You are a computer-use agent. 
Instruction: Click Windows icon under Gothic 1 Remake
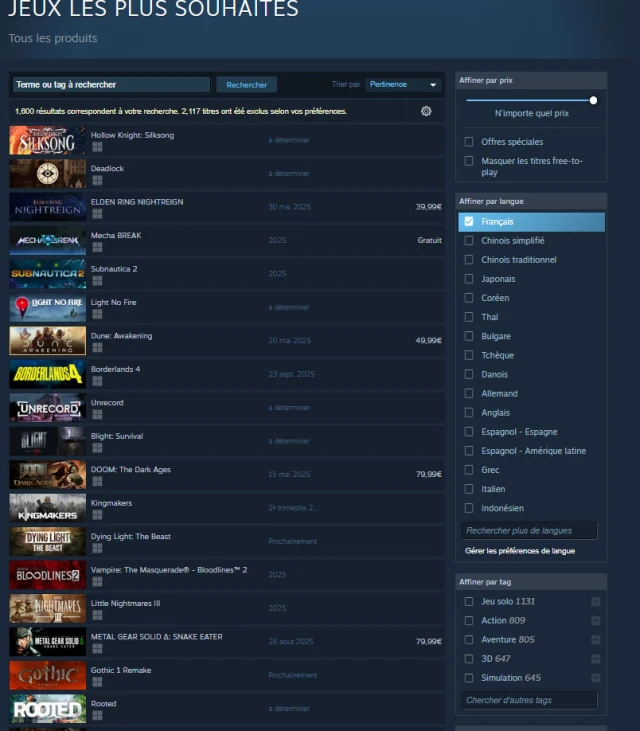97,682
